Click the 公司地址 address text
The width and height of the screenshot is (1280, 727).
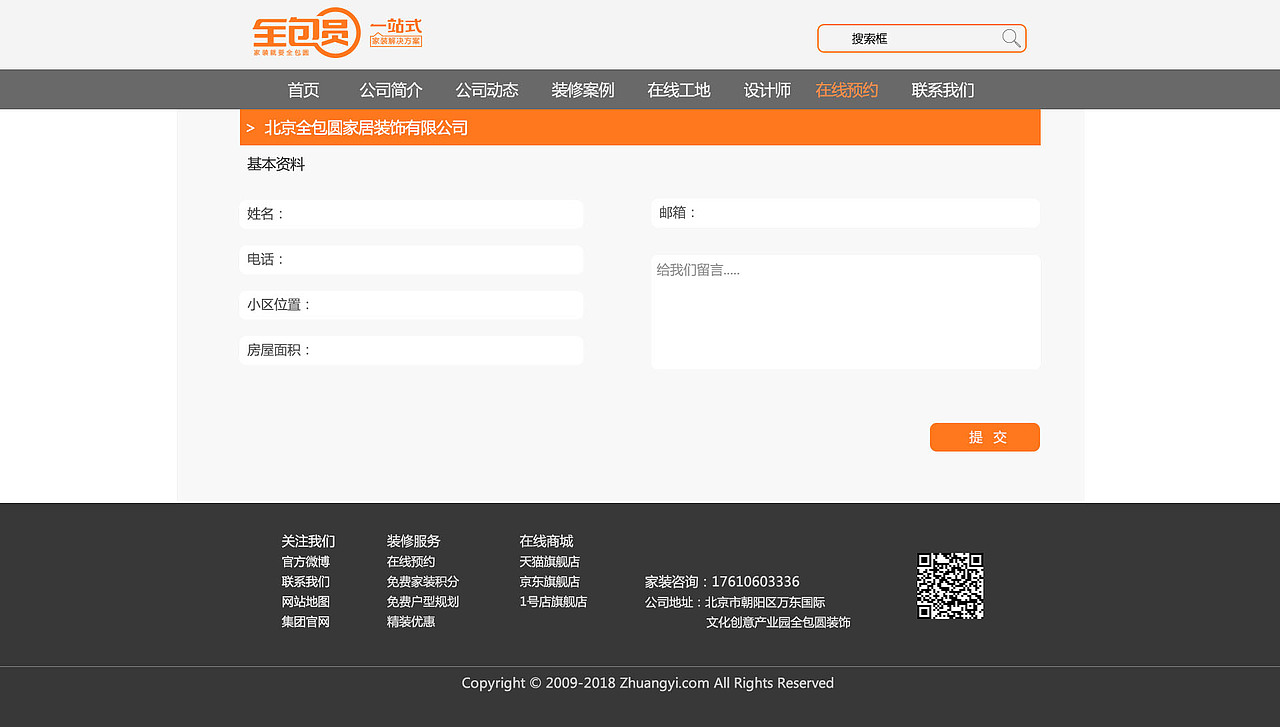coord(748,612)
